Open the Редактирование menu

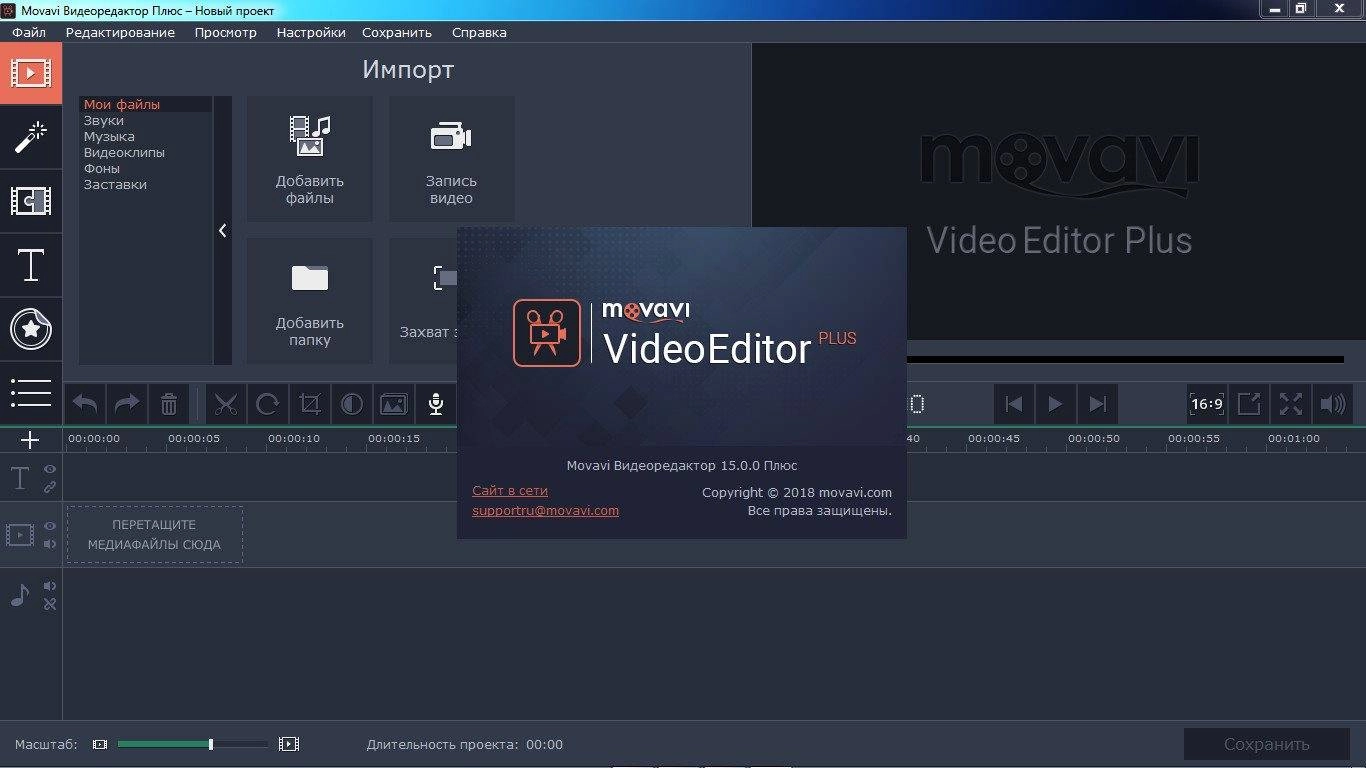click(120, 32)
